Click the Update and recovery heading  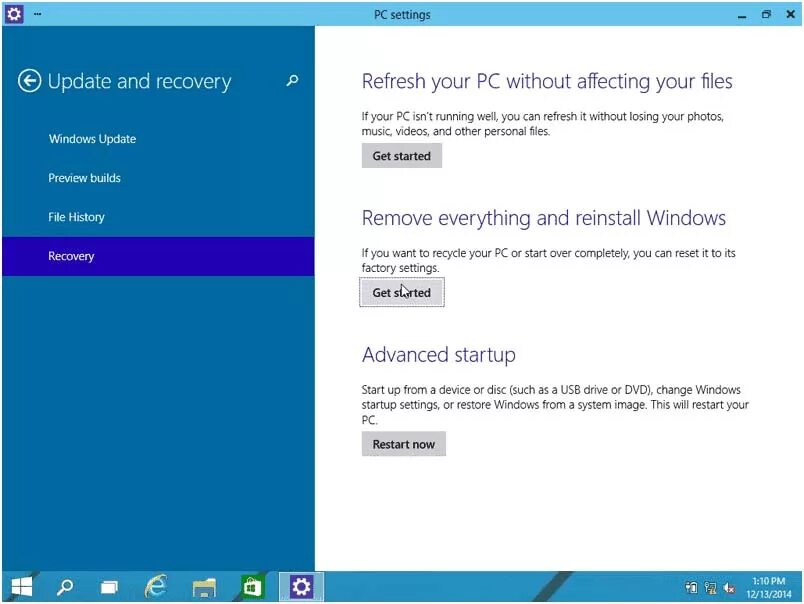coord(139,81)
